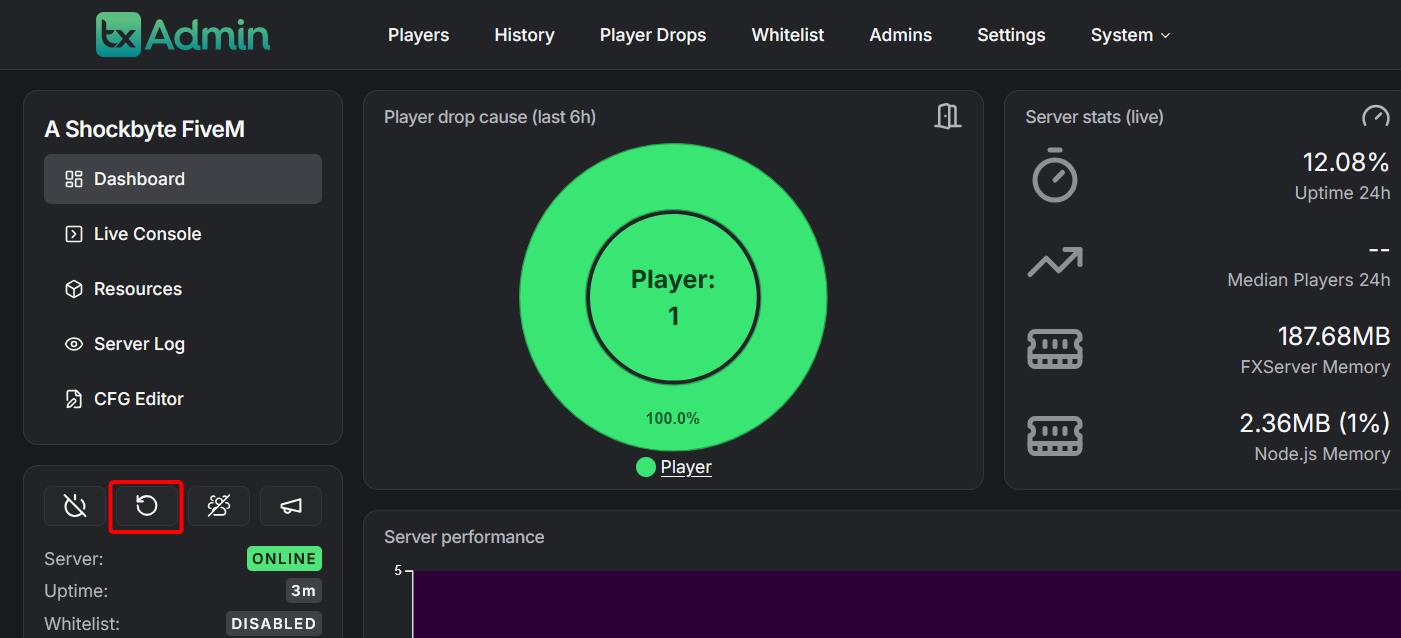
Task: Click the ONLINE server status badge
Action: coord(284,559)
